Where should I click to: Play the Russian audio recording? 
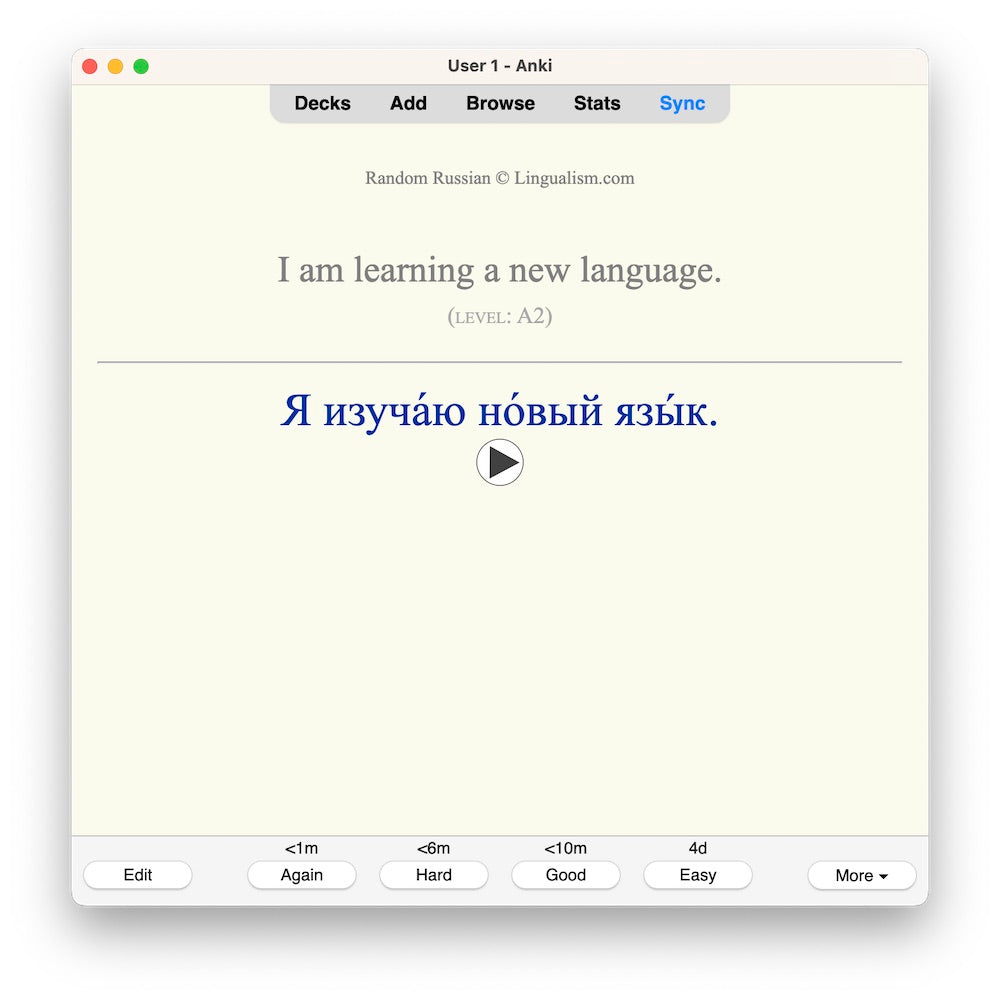499,463
